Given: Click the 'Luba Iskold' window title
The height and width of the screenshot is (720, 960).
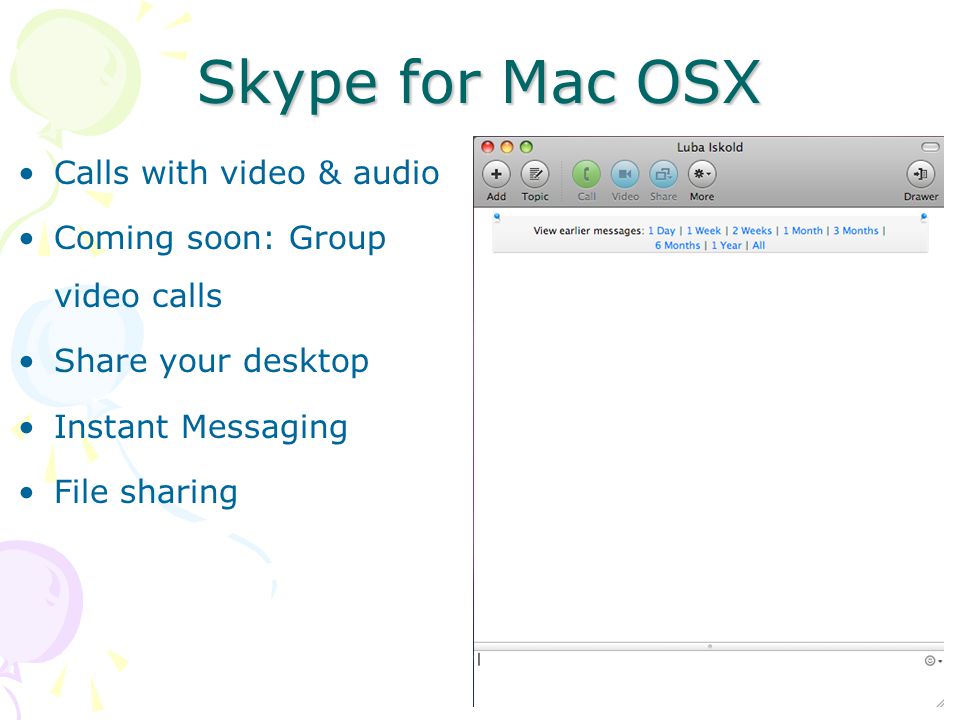Looking at the screenshot, I should coord(710,148).
